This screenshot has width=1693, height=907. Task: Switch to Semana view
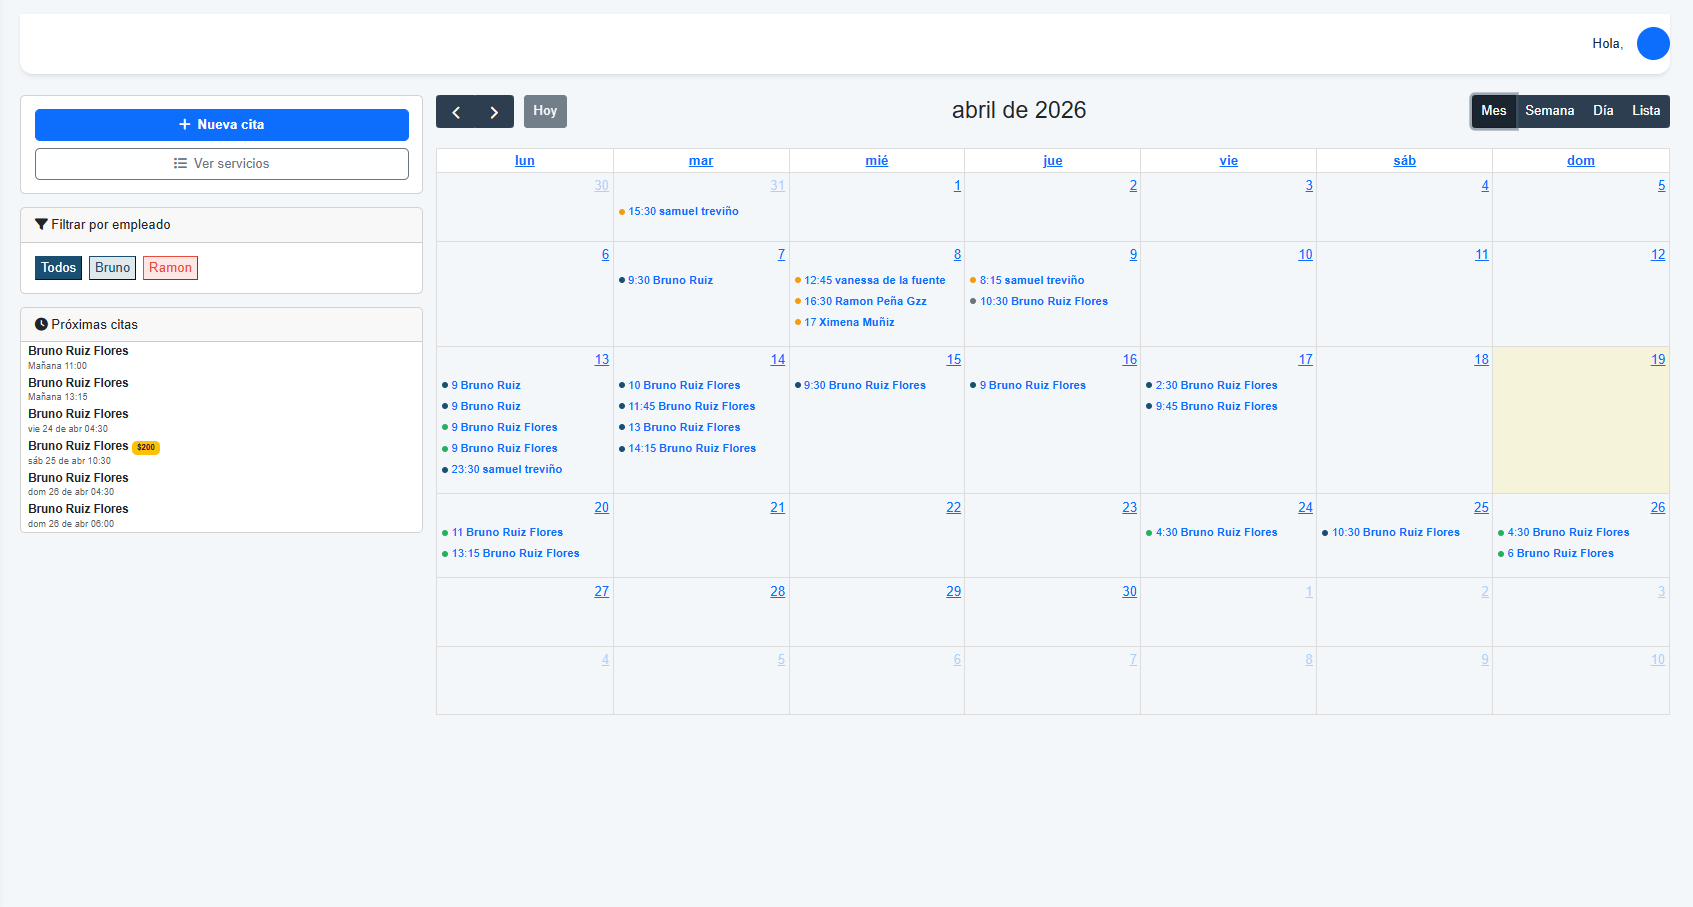pos(1549,111)
